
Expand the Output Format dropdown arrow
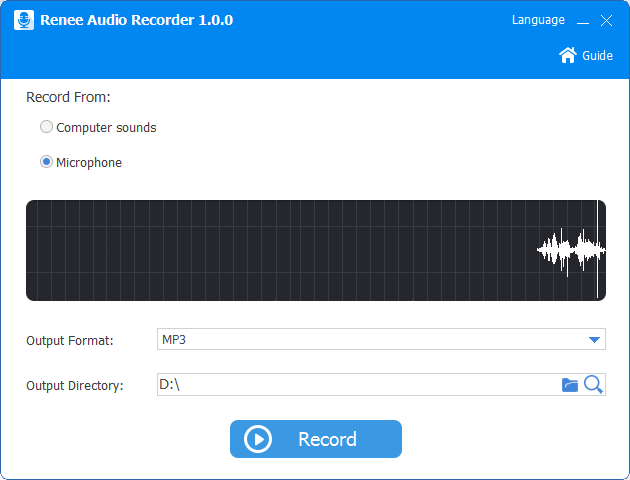(x=594, y=340)
